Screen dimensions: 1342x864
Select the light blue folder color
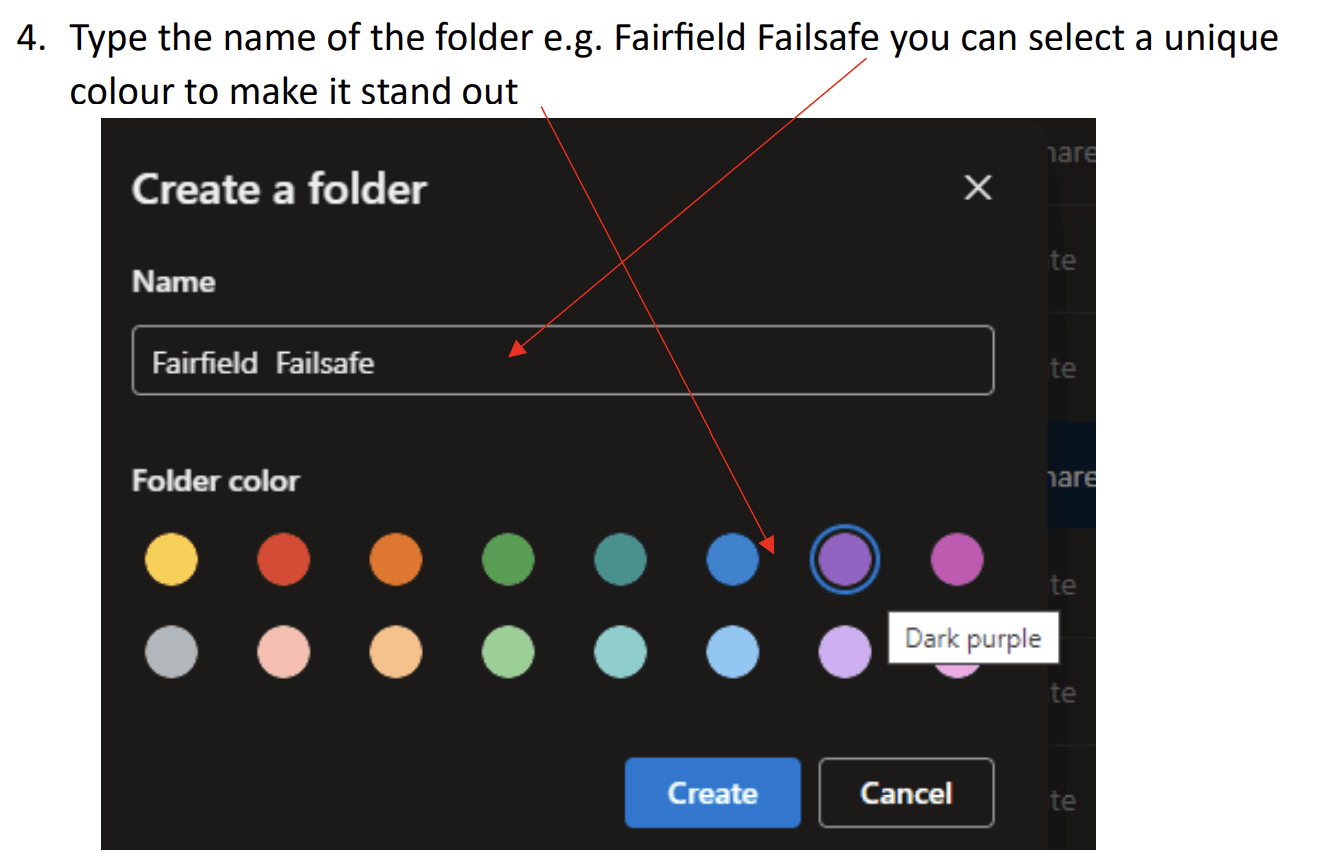(x=733, y=652)
